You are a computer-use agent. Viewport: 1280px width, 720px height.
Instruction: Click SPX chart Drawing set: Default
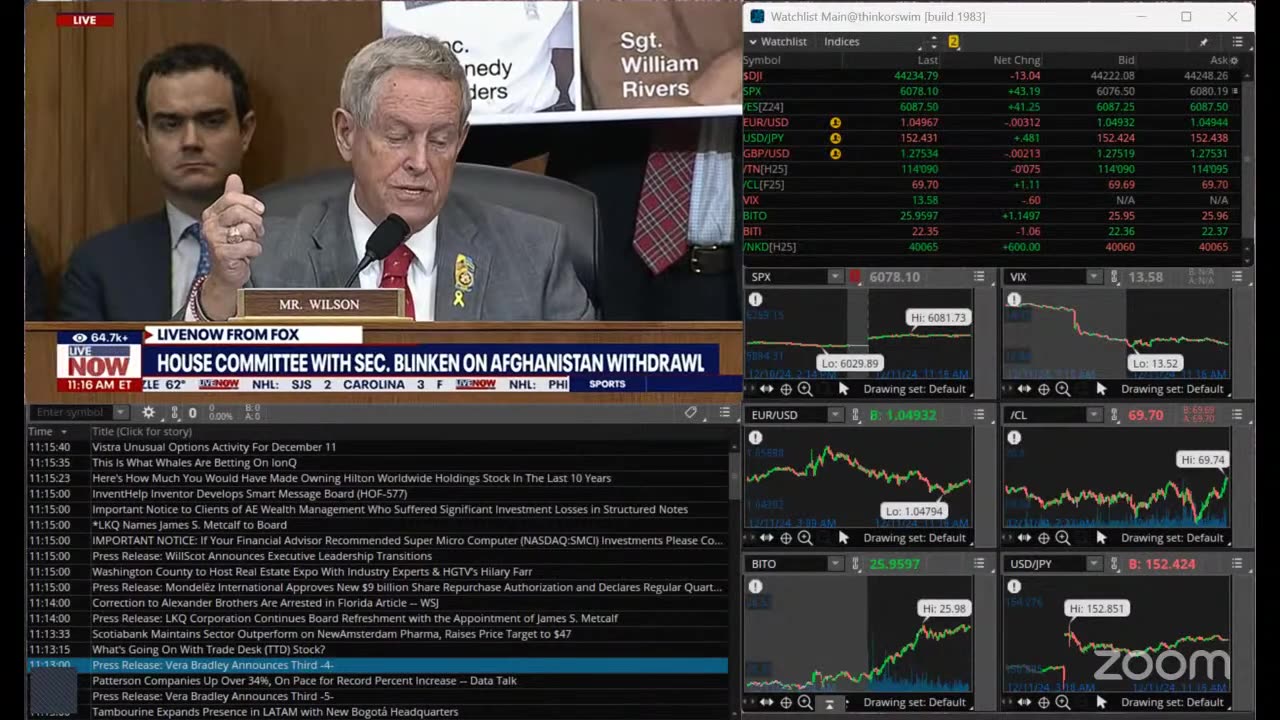(914, 389)
